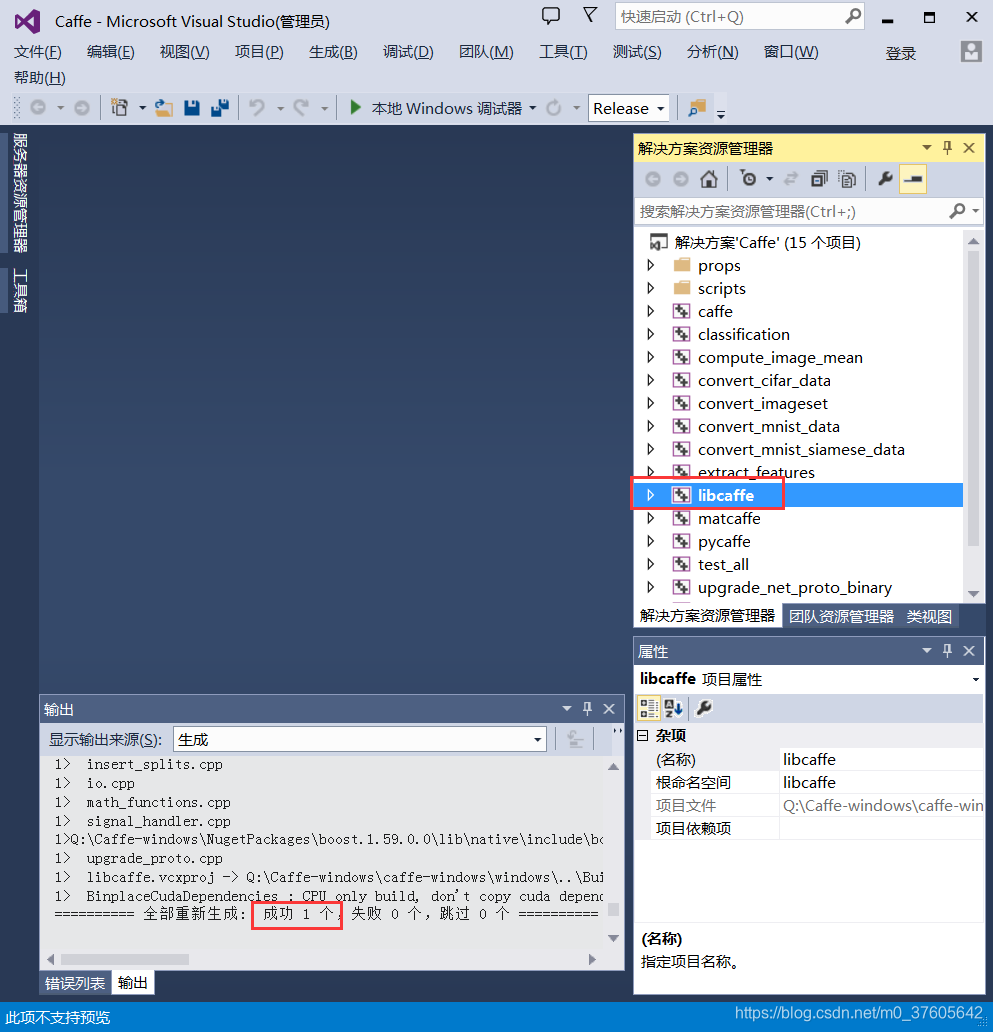Click the Find in Files toolbar icon
Viewport: 993px width, 1032px height.
696,107
